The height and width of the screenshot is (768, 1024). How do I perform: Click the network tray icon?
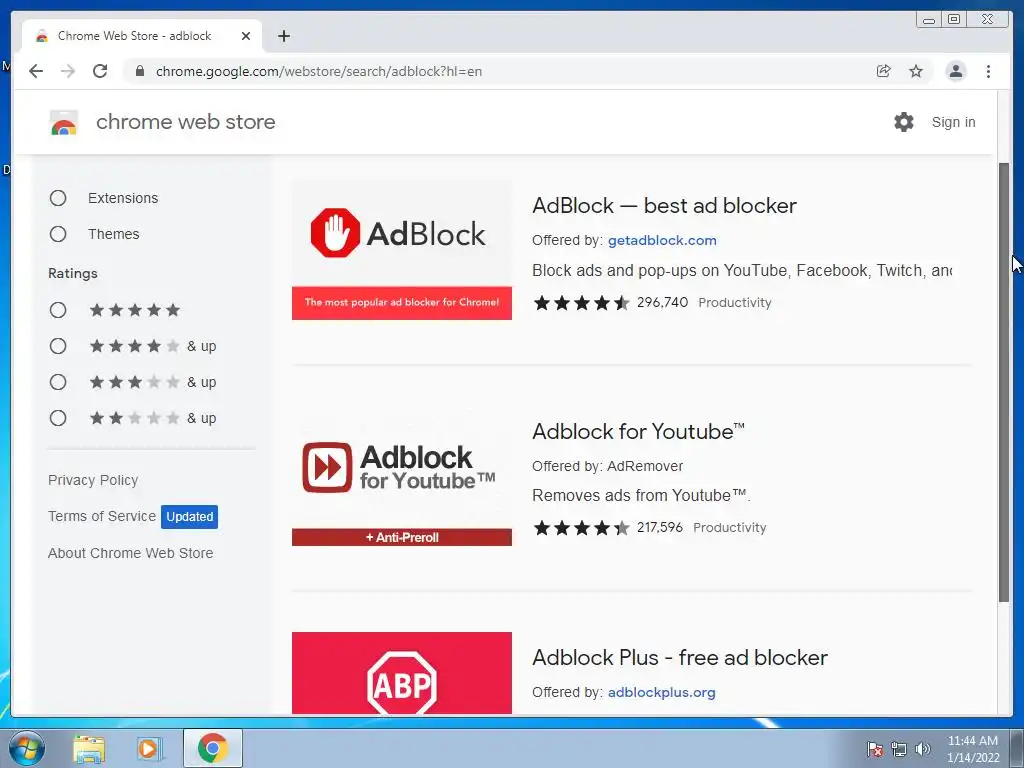tap(899, 749)
